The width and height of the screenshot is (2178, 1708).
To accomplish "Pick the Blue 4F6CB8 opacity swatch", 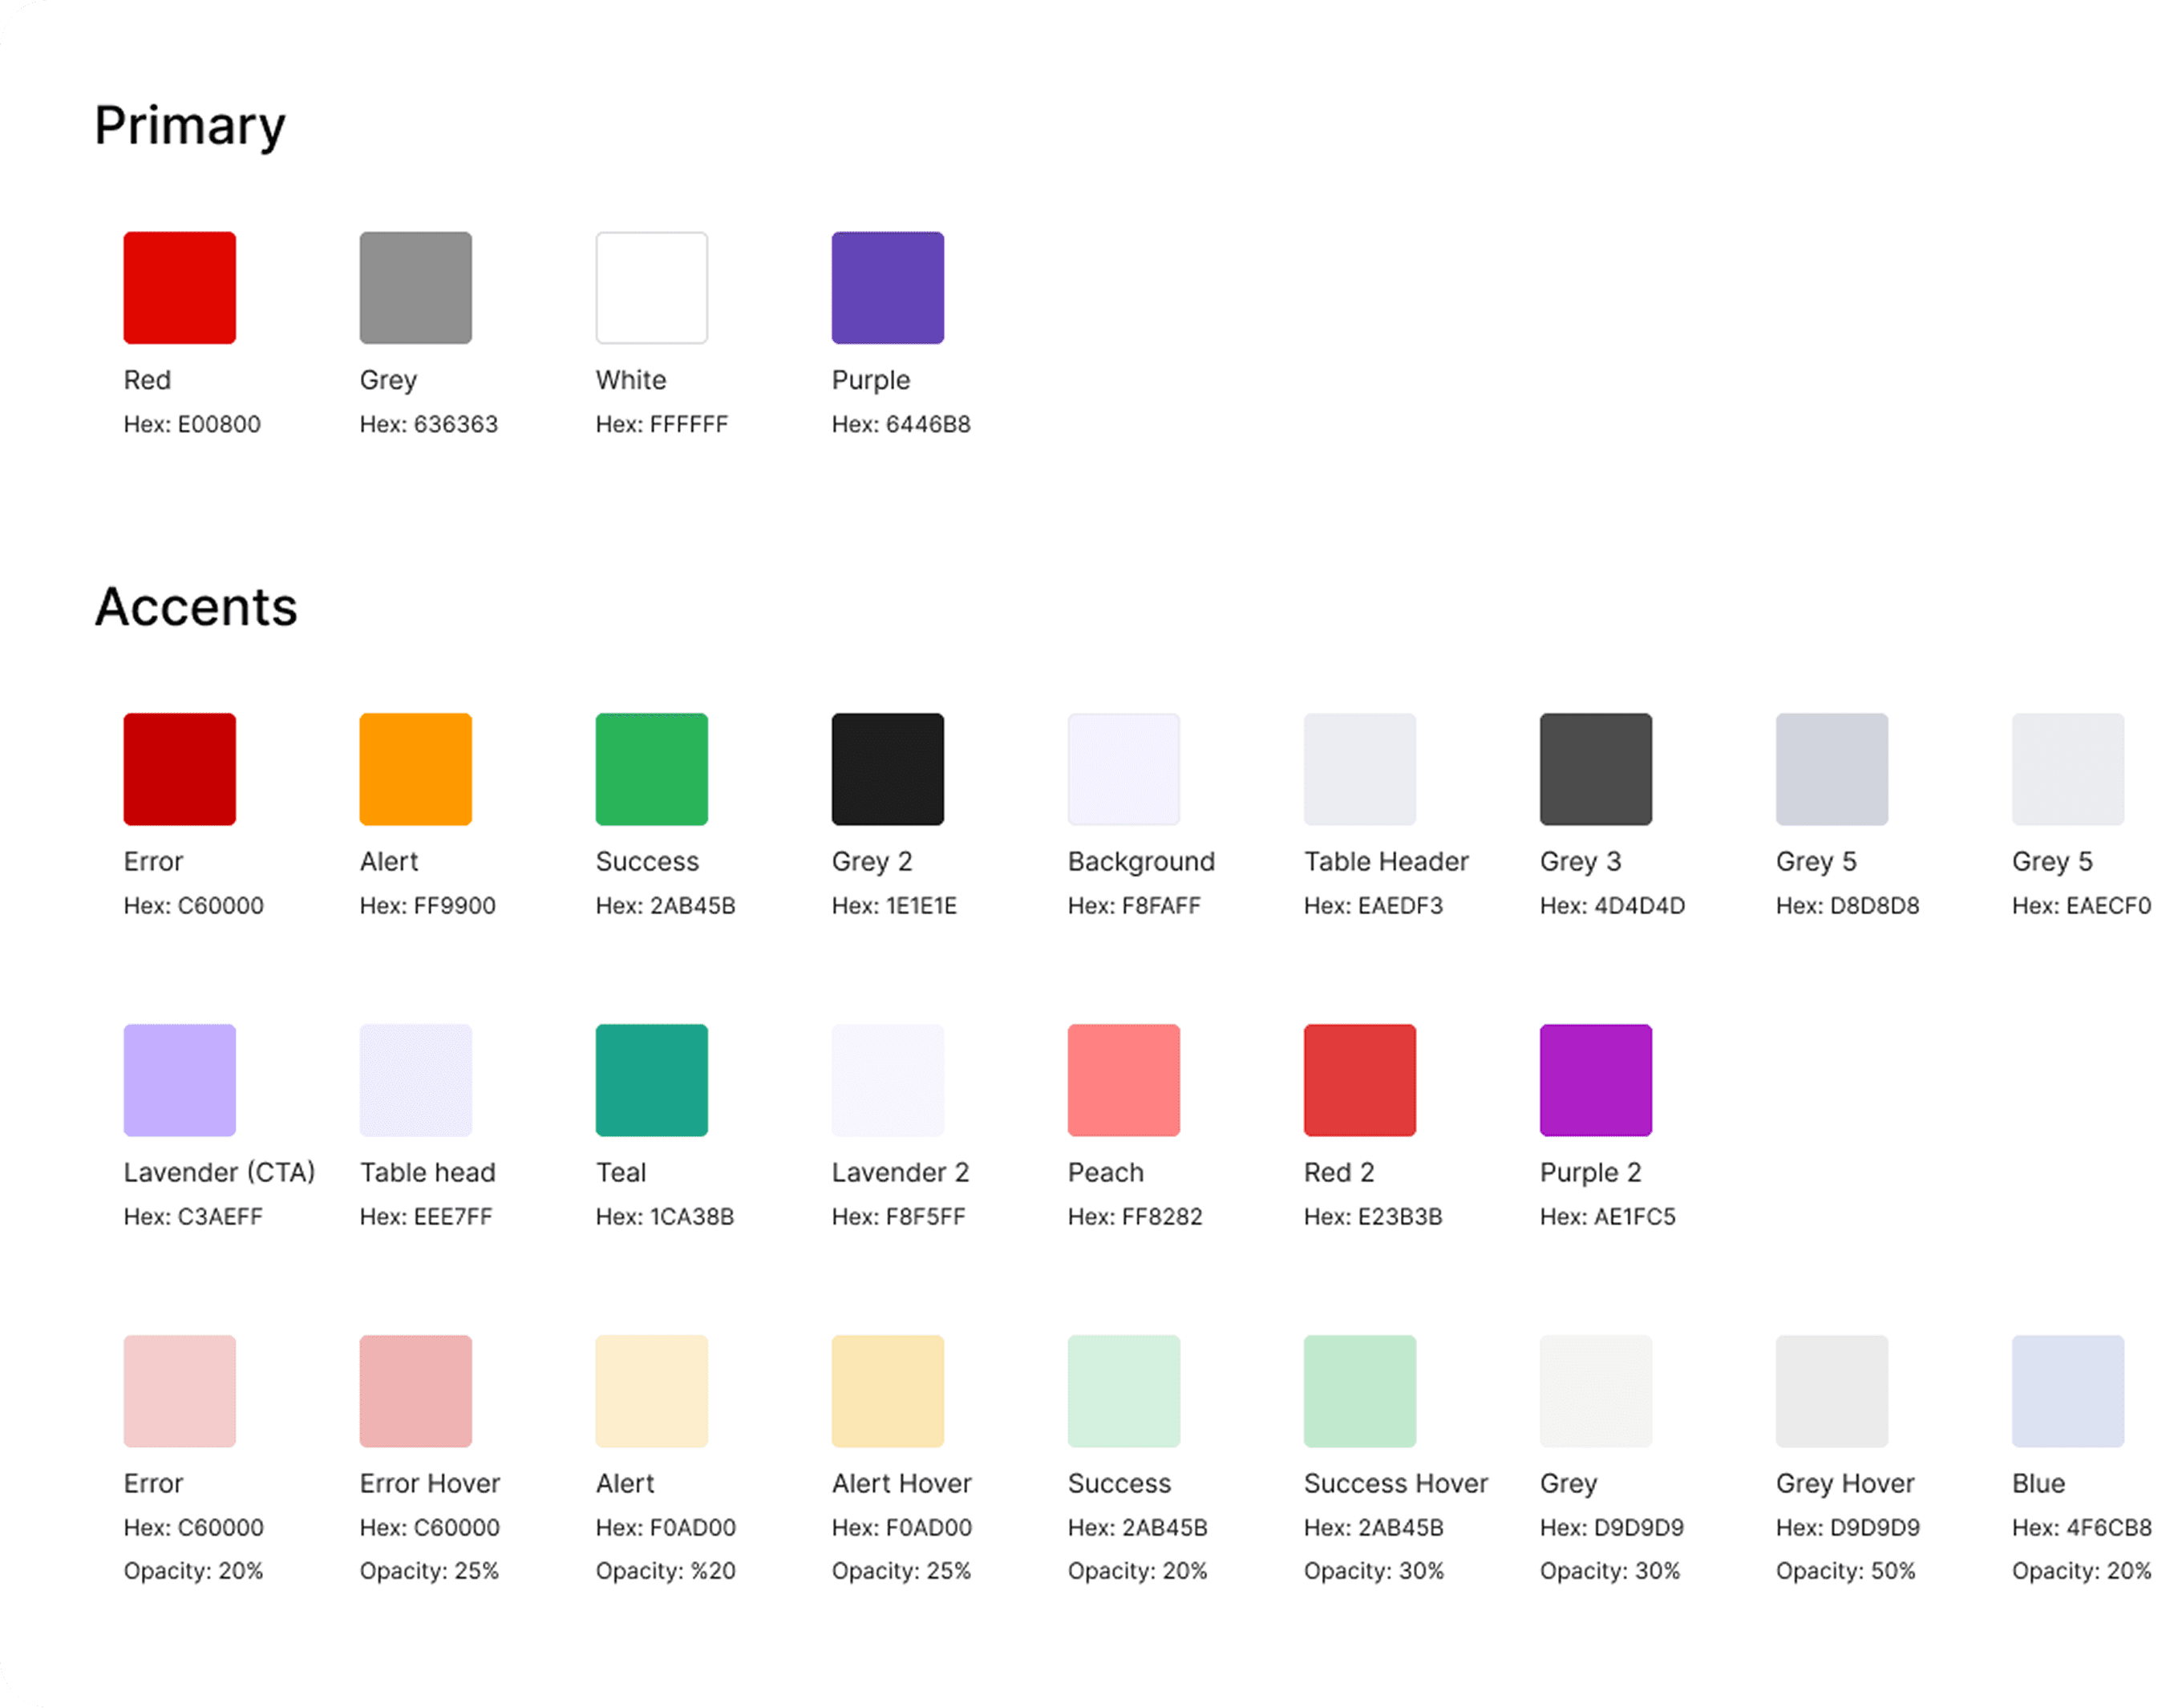I will click(2067, 1391).
